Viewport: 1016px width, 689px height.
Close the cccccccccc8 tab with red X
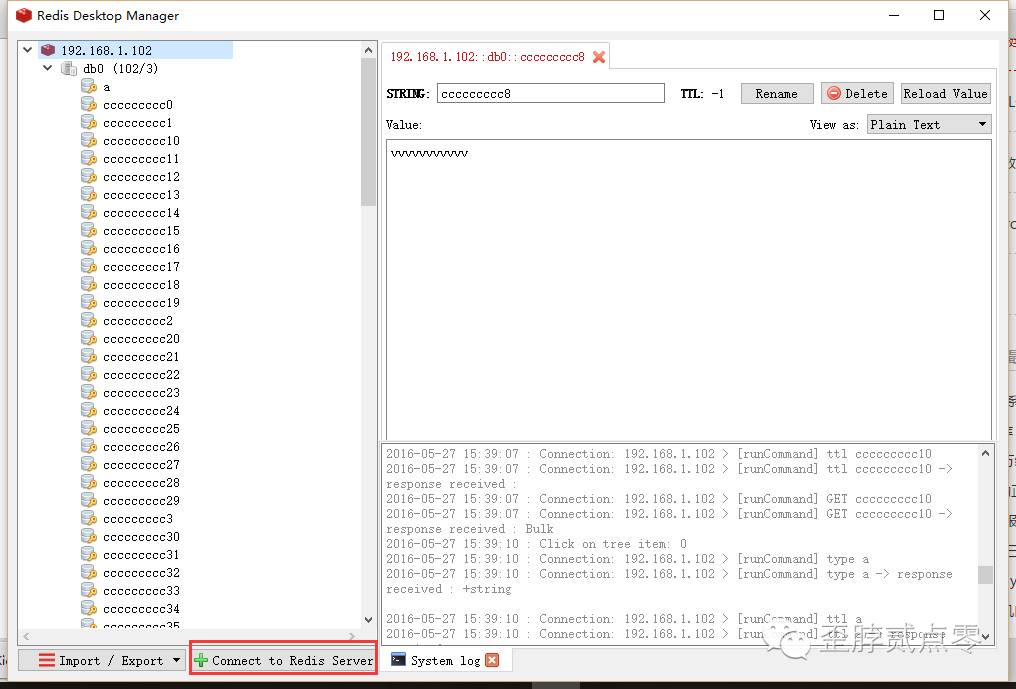[x=599, y=57]
